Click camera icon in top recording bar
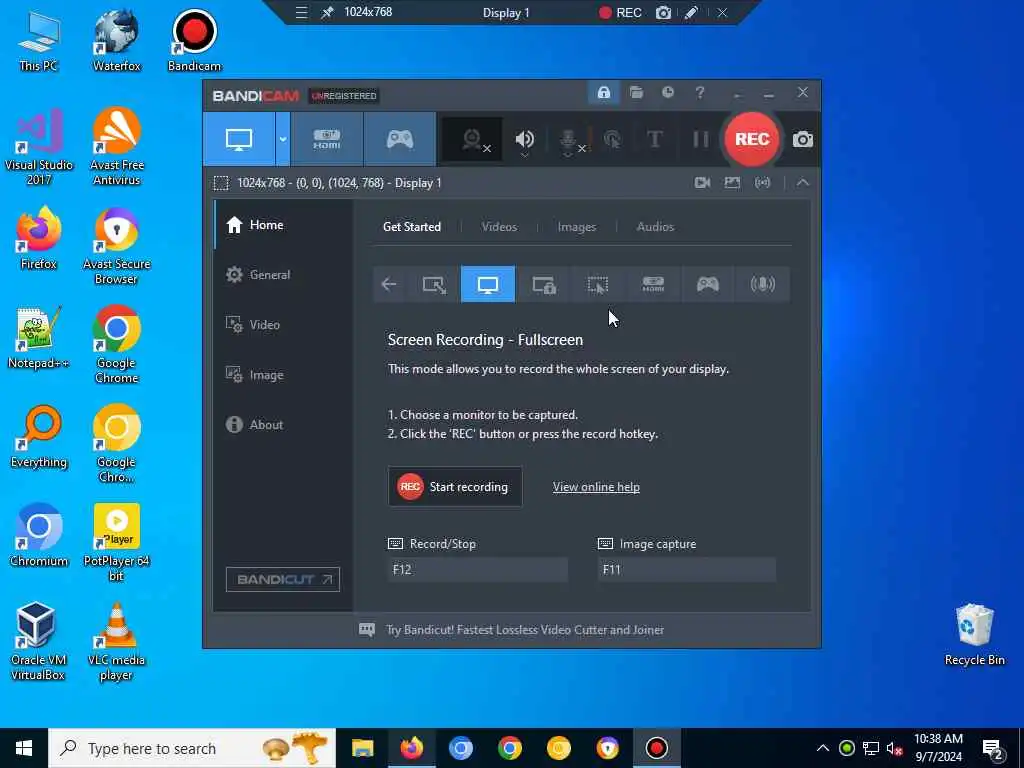The width and height of the screenshot is (1024, 768). coord(663,12)
